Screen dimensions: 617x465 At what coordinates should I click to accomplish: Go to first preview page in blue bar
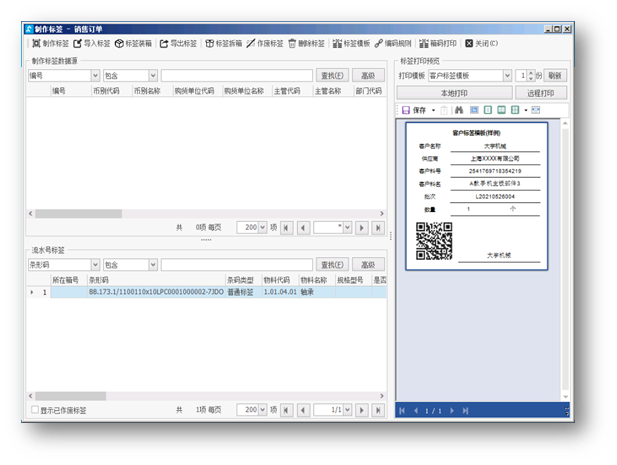point(402,411)
